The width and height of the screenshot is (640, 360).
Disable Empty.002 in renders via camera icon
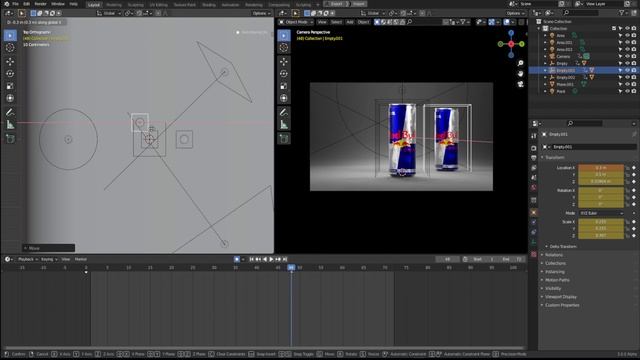point(634,78)
